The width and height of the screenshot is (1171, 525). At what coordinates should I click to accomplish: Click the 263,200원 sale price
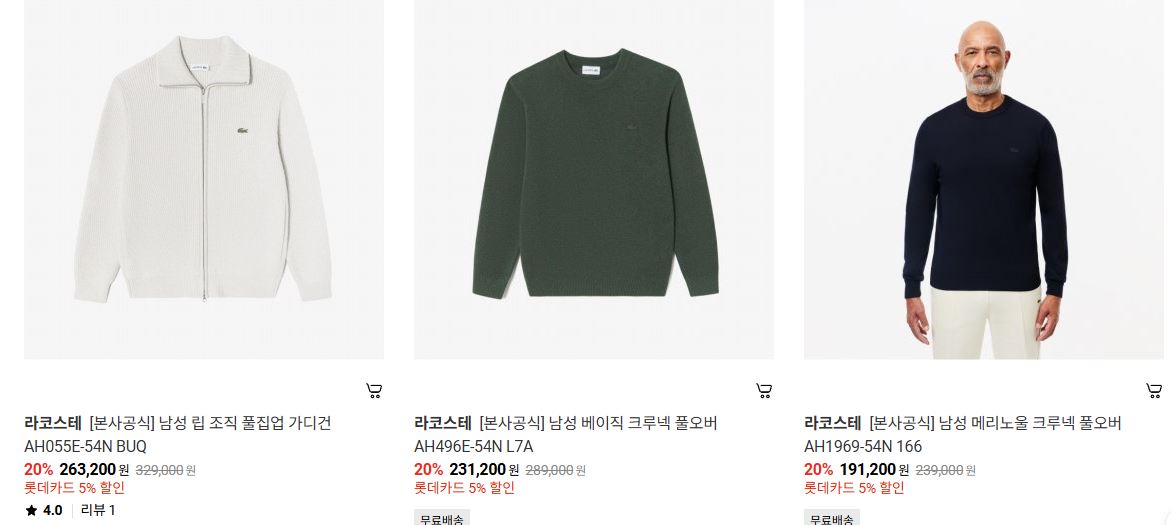(x=94, y=470)
